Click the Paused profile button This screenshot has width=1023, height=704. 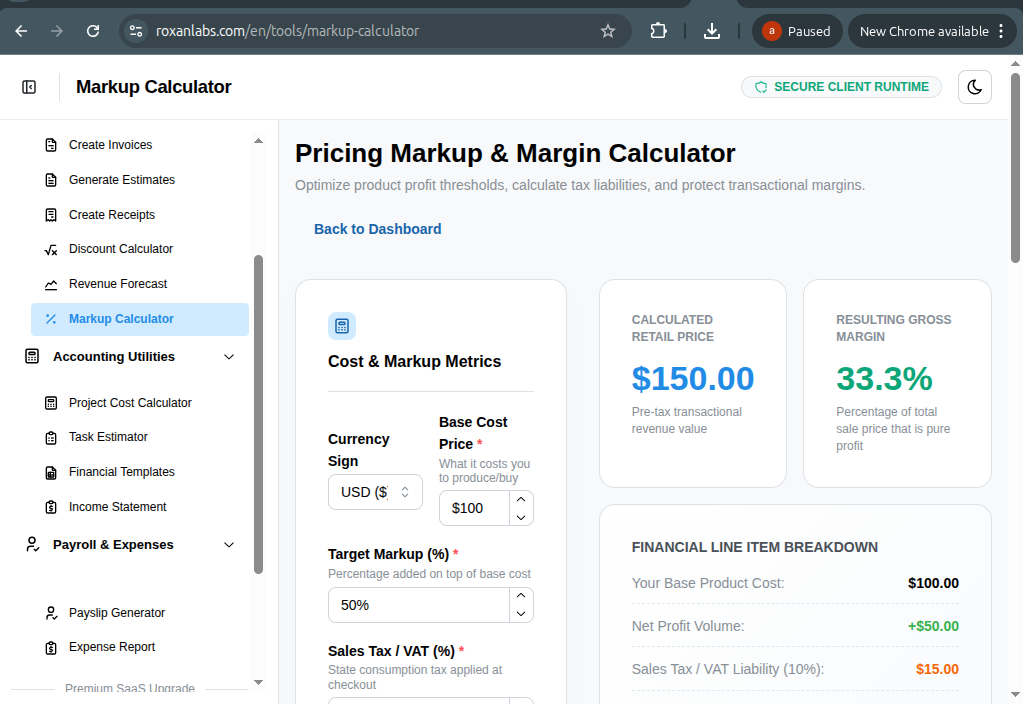pyautogui.click(x=797, y=31)
